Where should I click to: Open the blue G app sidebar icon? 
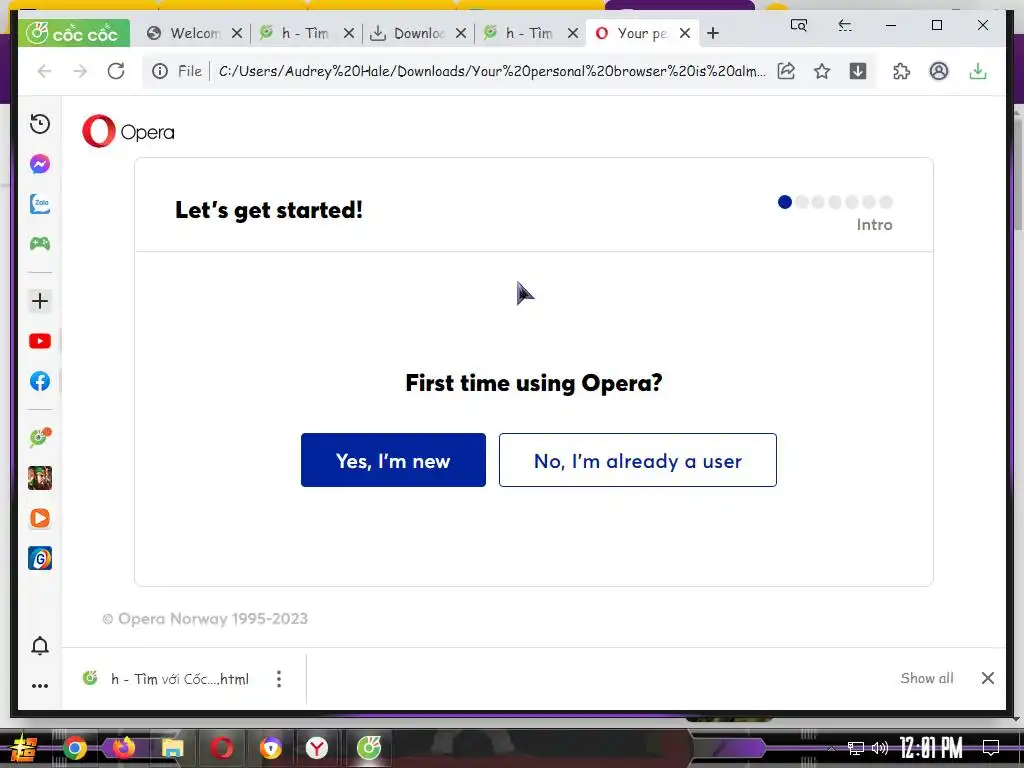tap(40, 558)
